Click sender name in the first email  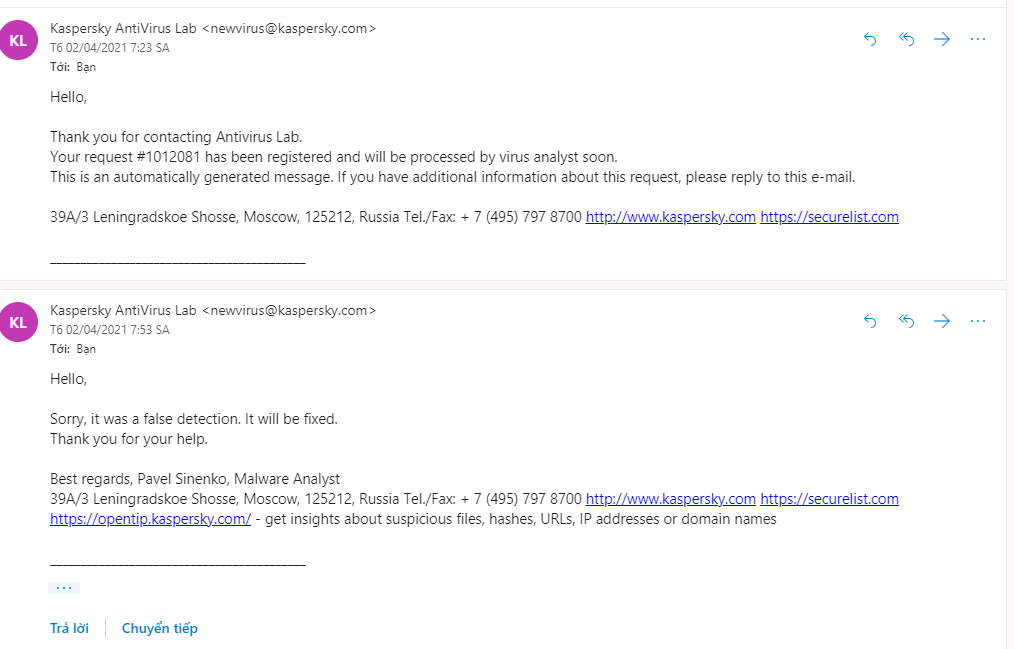[123, 29]
